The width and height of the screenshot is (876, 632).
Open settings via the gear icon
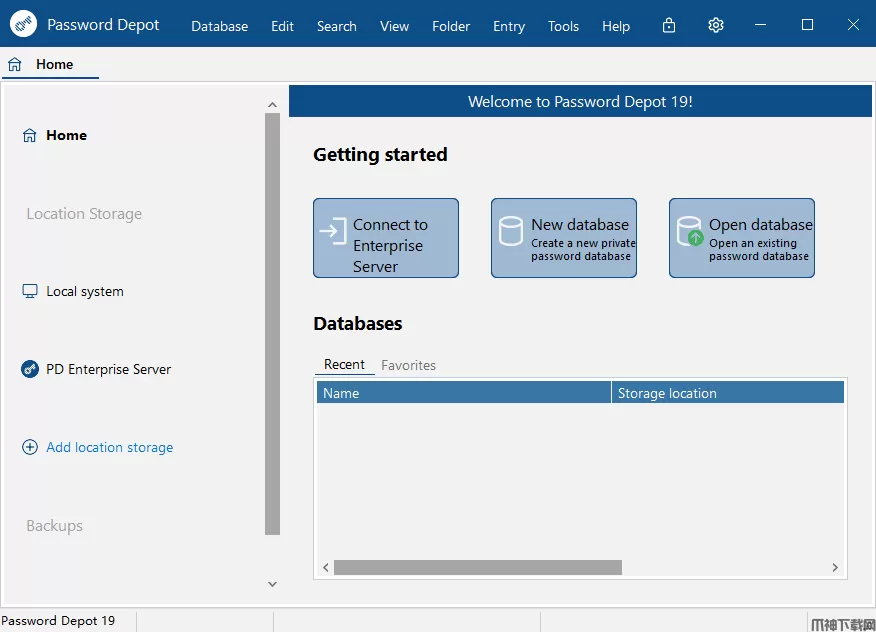716,25
